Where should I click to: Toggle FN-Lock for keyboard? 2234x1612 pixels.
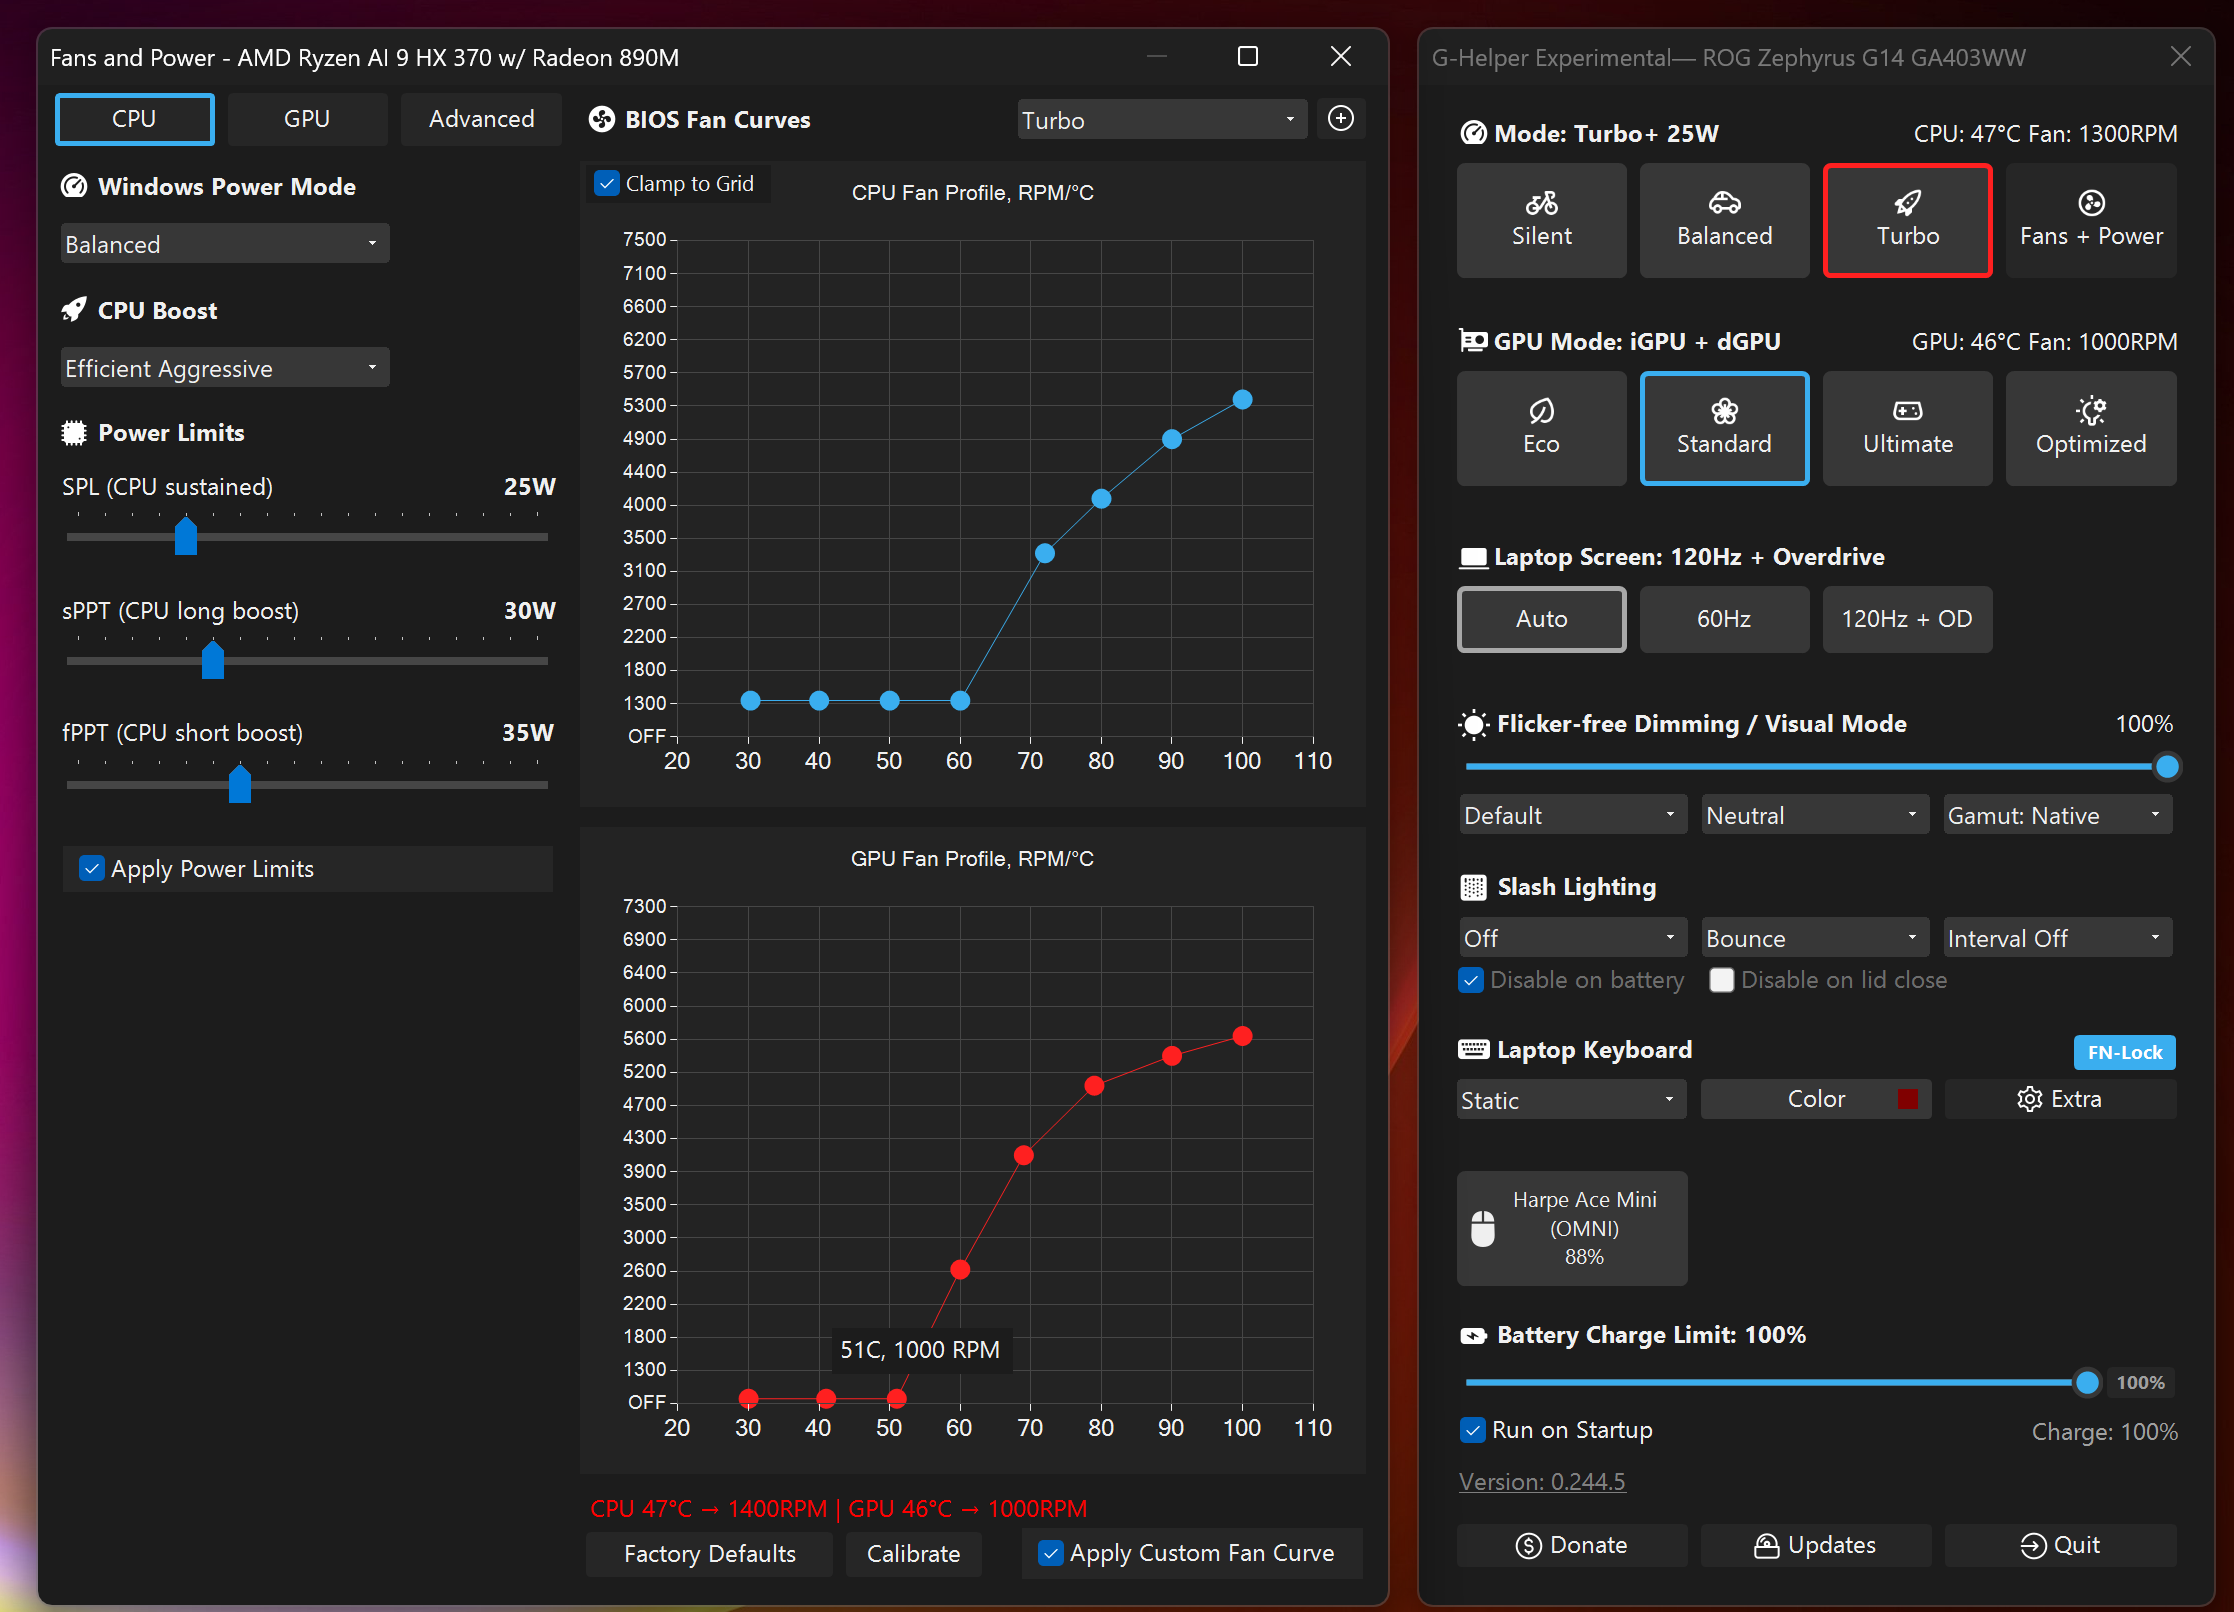point(2124,1052)
